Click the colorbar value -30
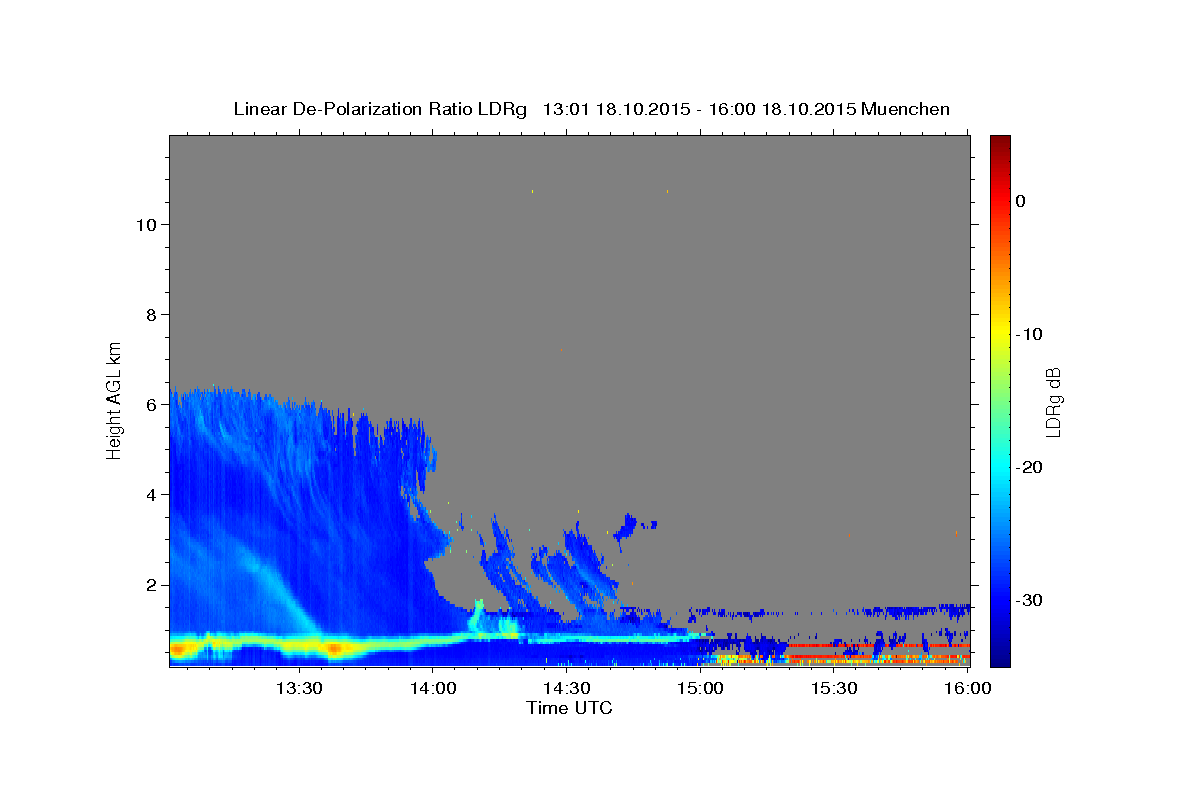The image size is (1200, 800). pos(1028,600)
